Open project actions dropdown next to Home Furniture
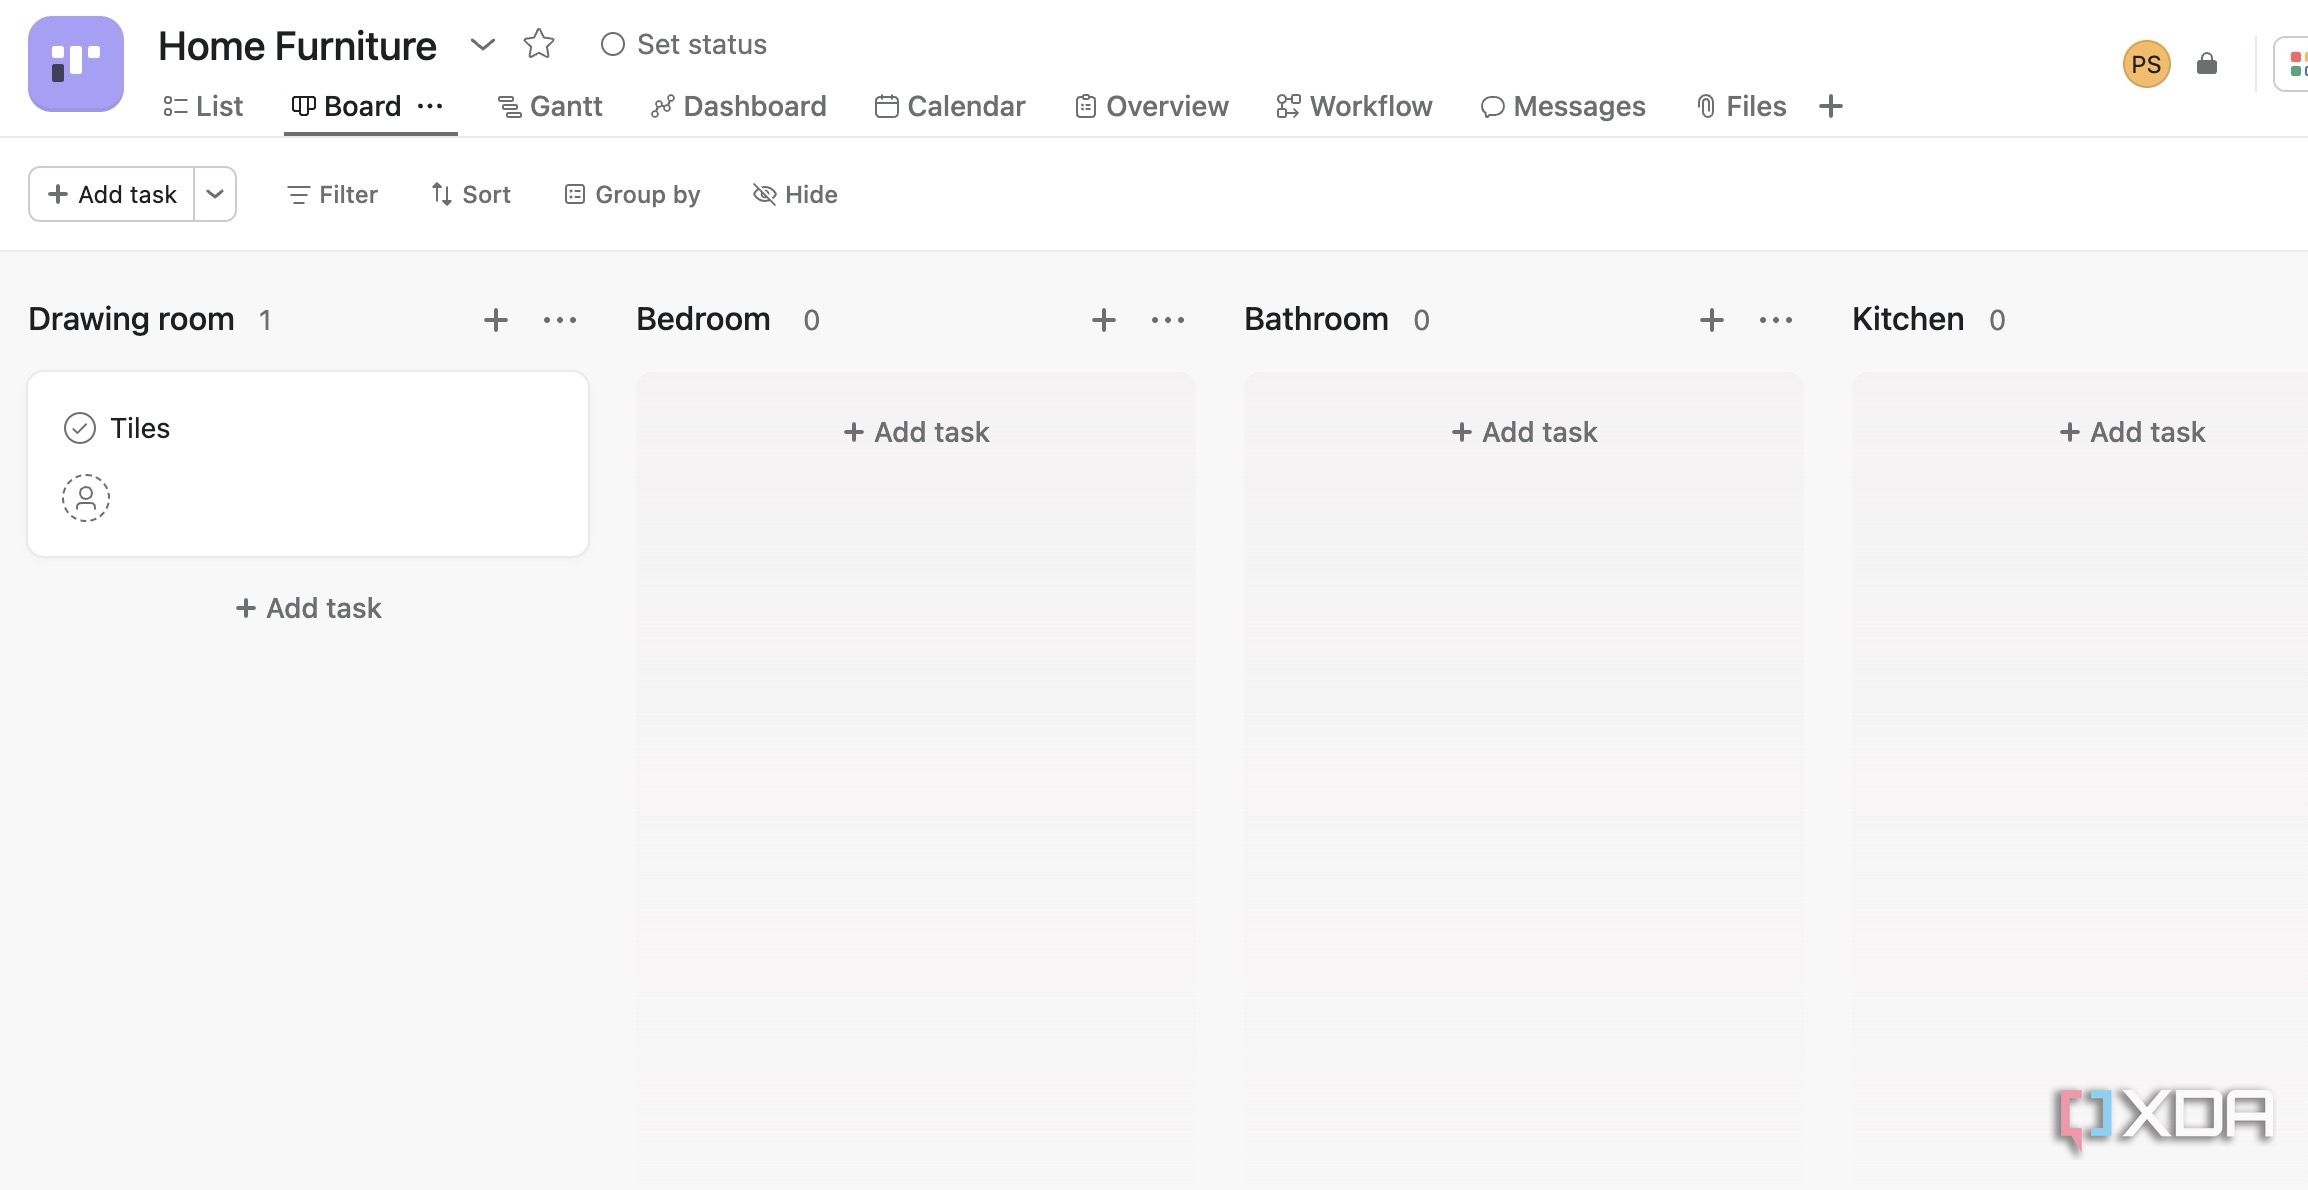This screenshot has width=2308, height=1190. point(482,44)
